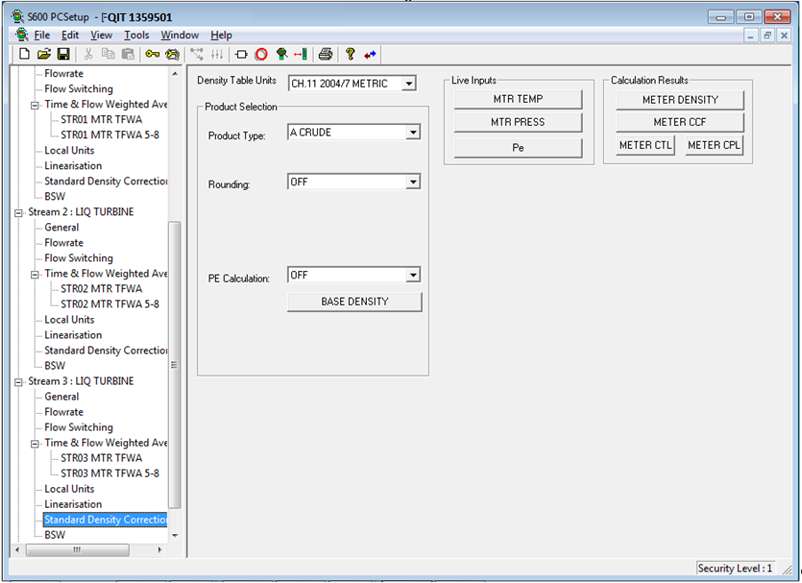Open the Help menu
This screenshot has height=583, width=802.
tap(221, 35)
